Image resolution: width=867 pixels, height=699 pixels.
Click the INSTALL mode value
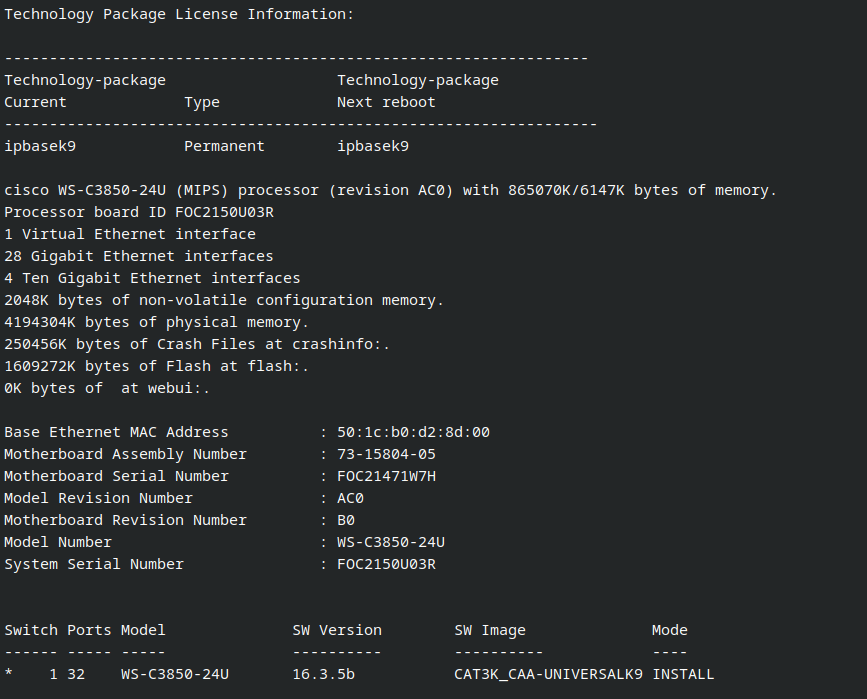tap(683, 674)
